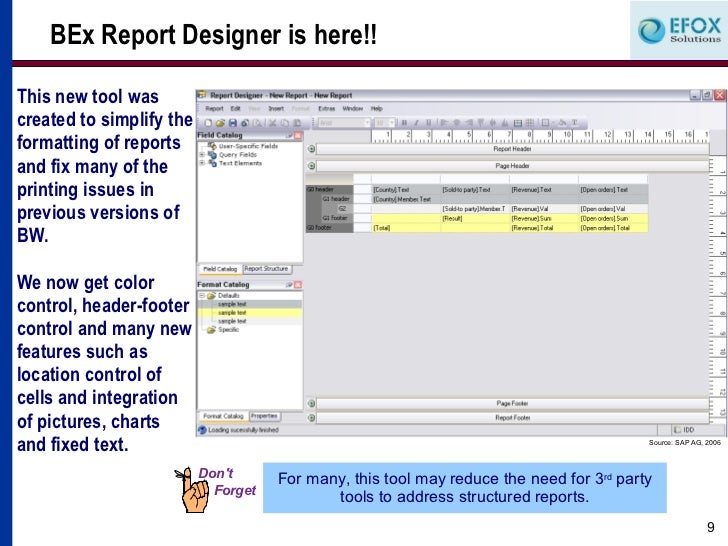This screenshot has width=728, height=546.
Task: Open the Extras menu
Action: pyautogui.click(x=327, y=108)
